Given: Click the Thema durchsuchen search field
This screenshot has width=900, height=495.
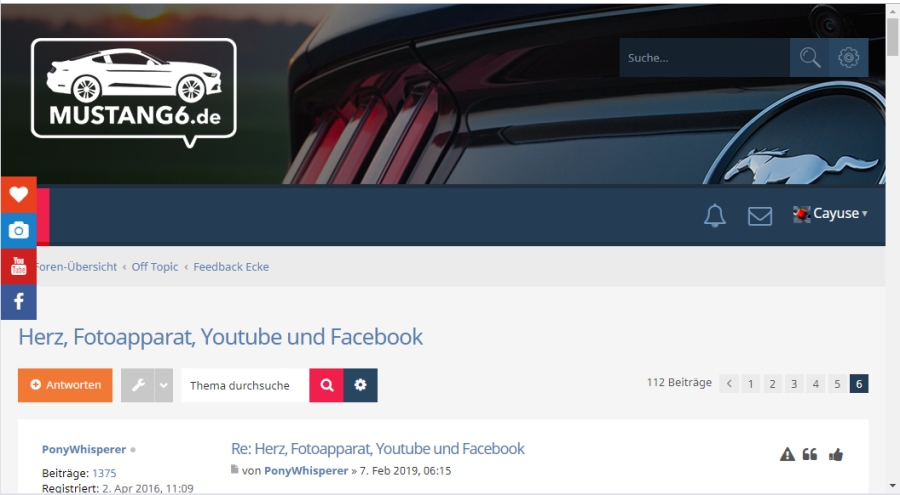Looking at the screenshot, I should click(245, 385).
